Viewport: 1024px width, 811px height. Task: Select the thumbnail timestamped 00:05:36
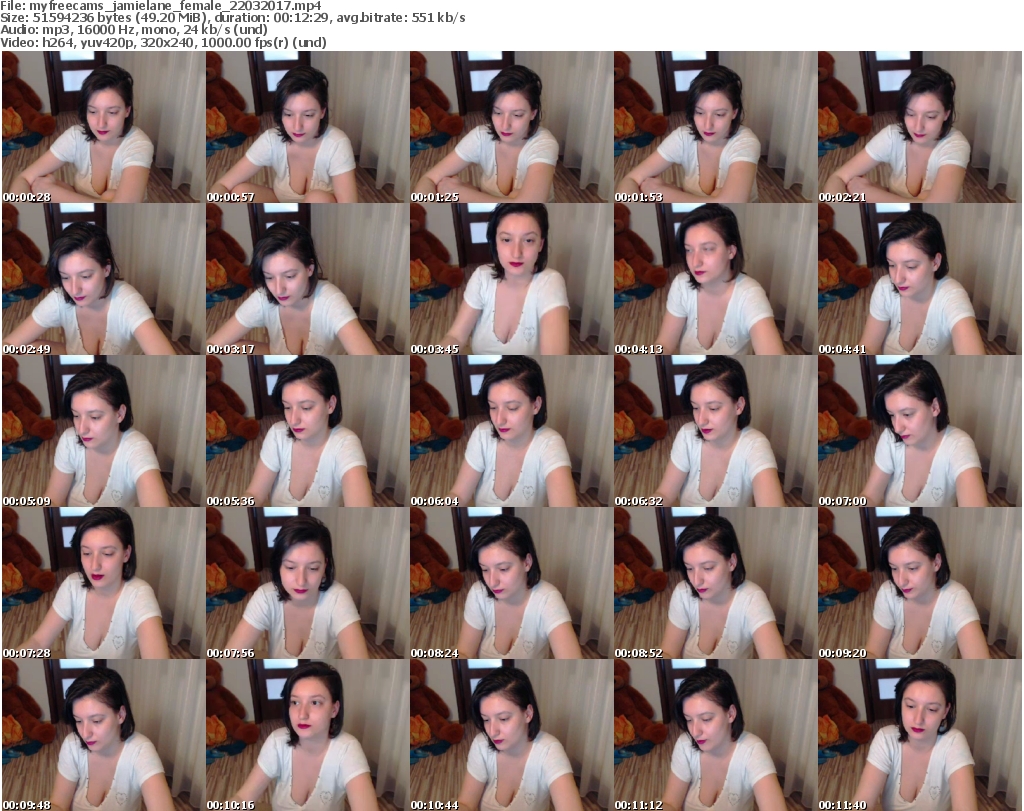pyautogui.click(x=308, y=431)
